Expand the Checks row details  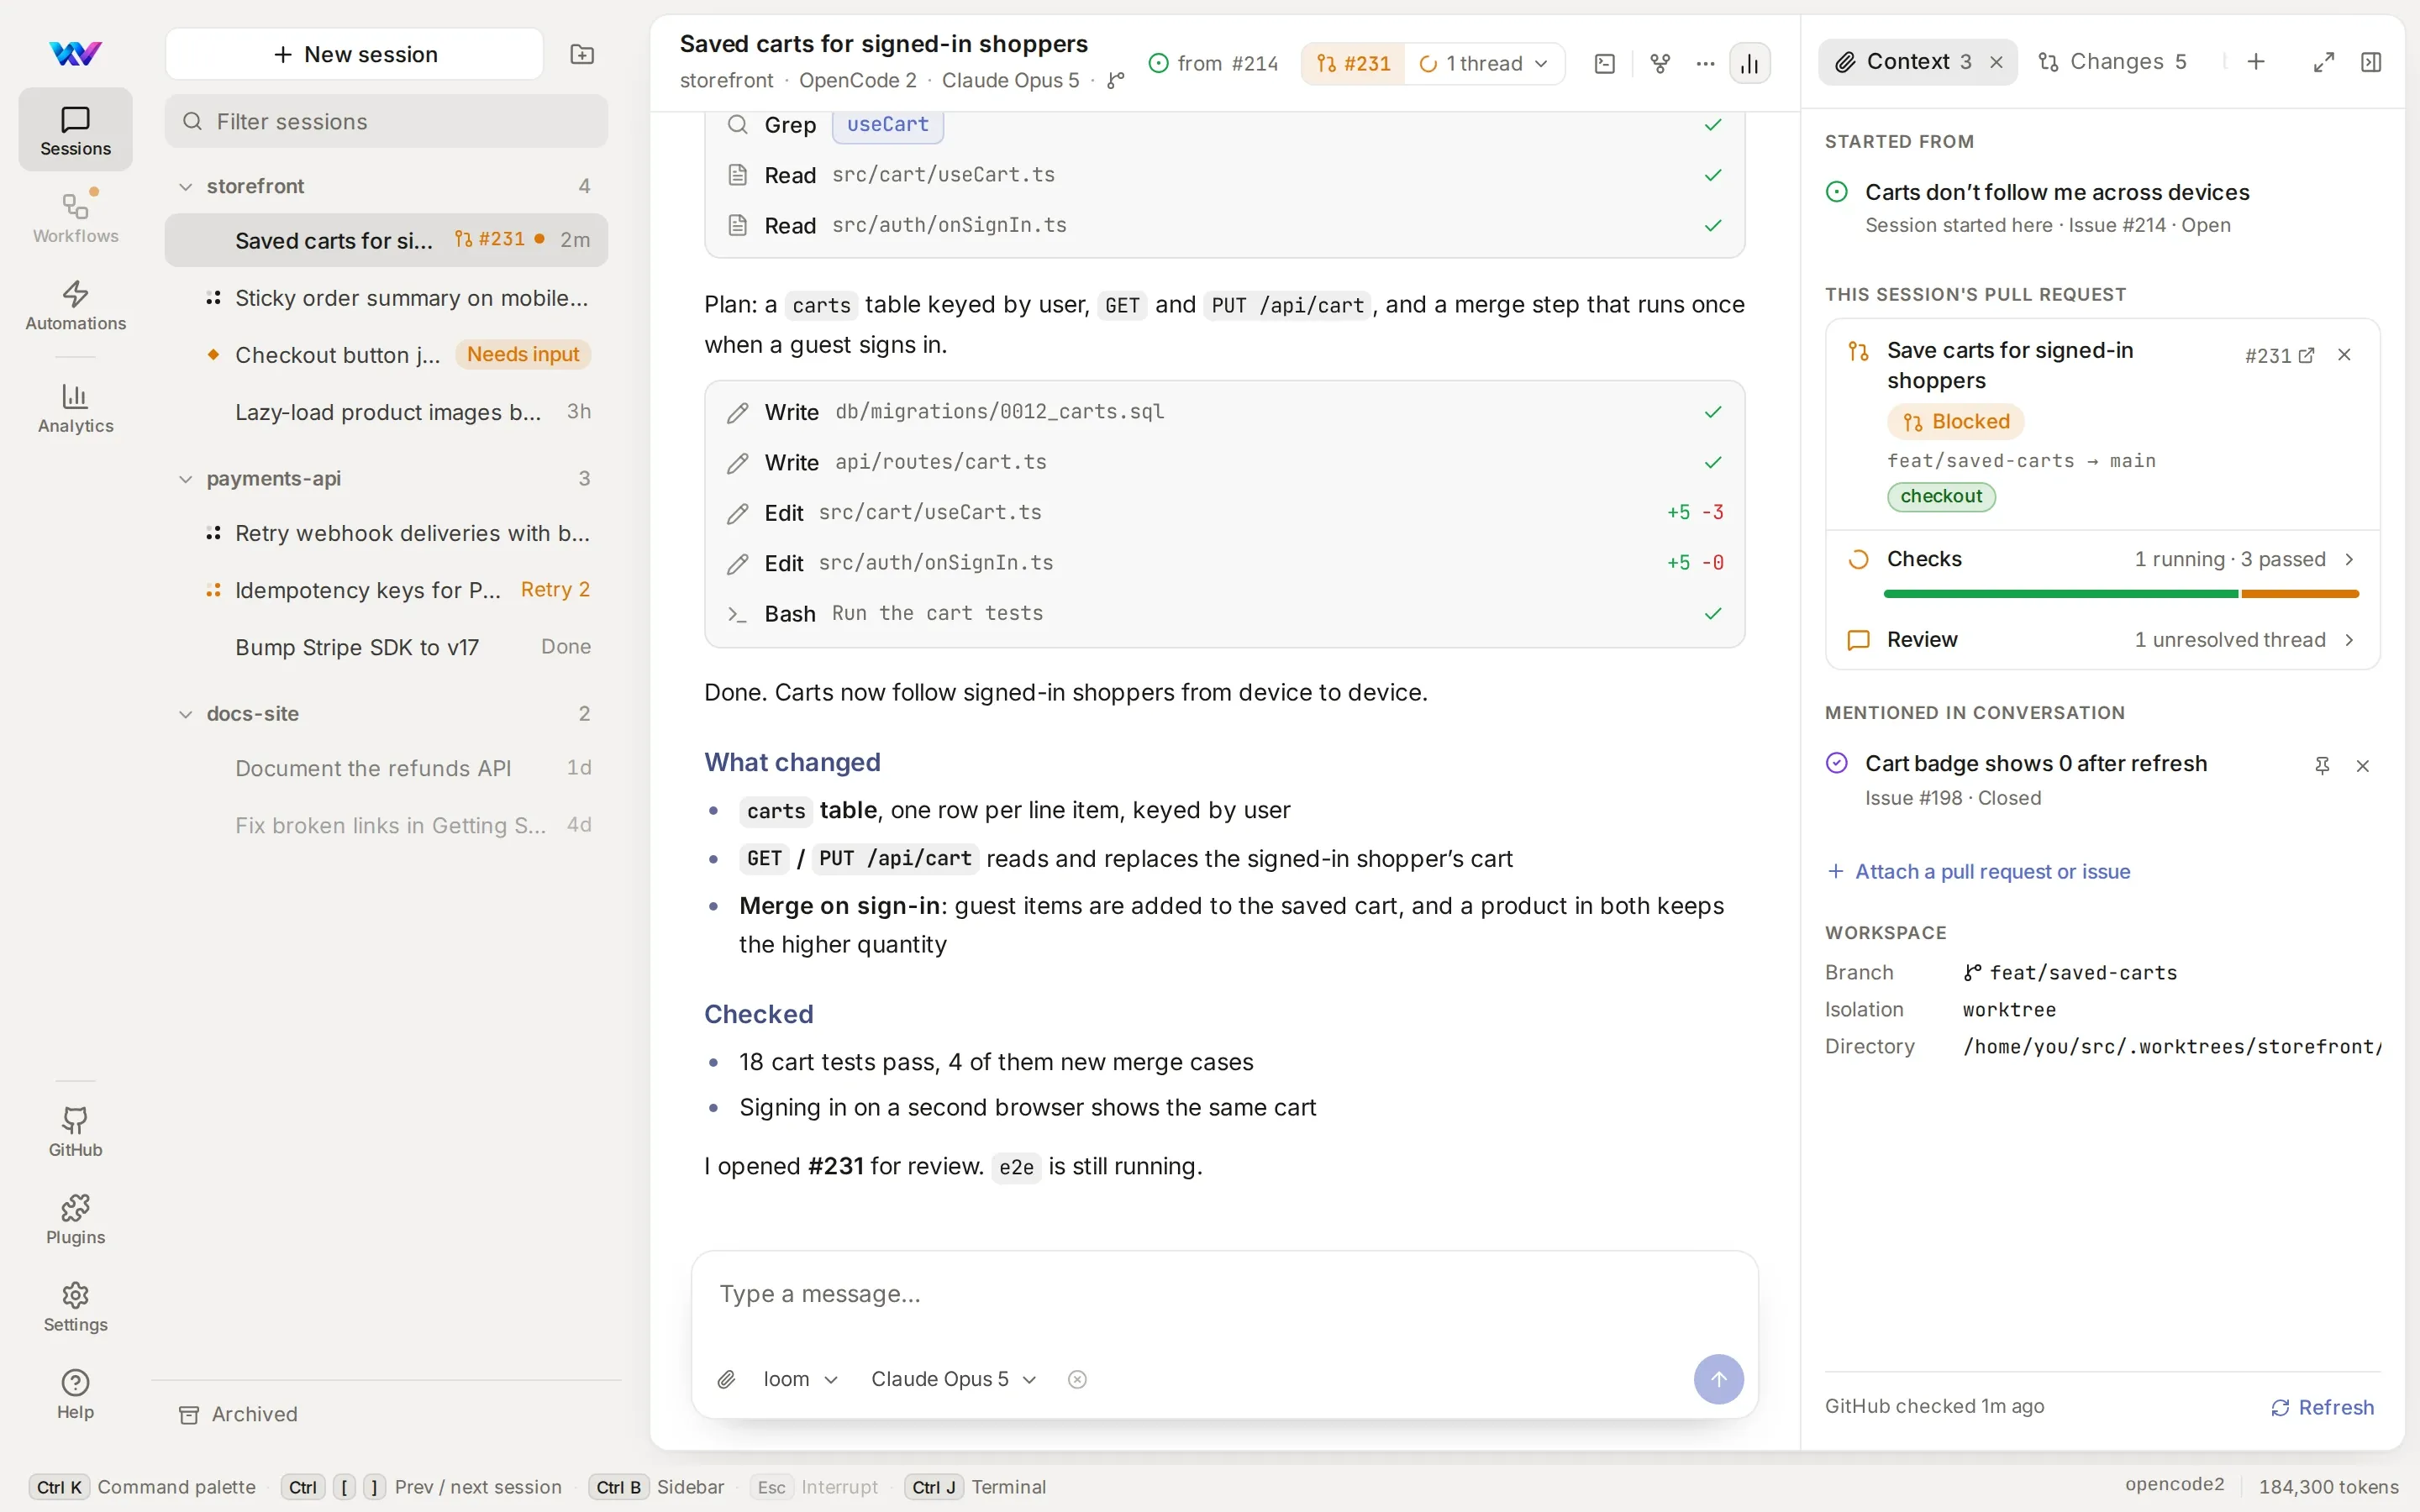pos(2102,559)
